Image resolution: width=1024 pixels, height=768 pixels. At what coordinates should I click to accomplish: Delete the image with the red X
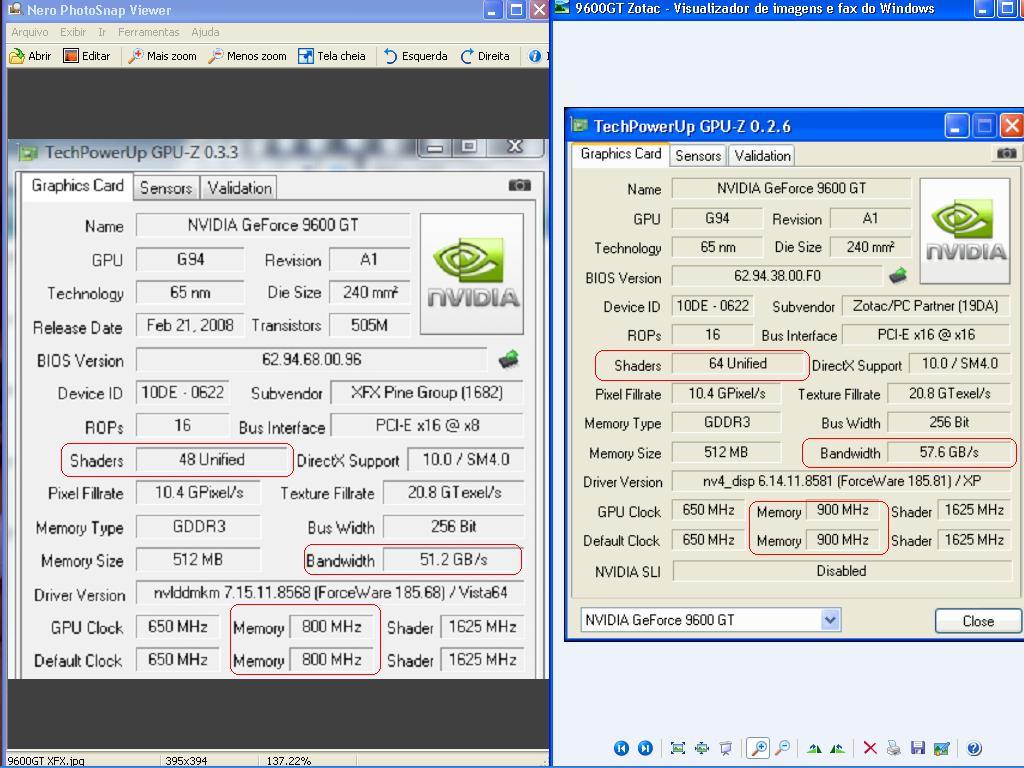[870, 748]
